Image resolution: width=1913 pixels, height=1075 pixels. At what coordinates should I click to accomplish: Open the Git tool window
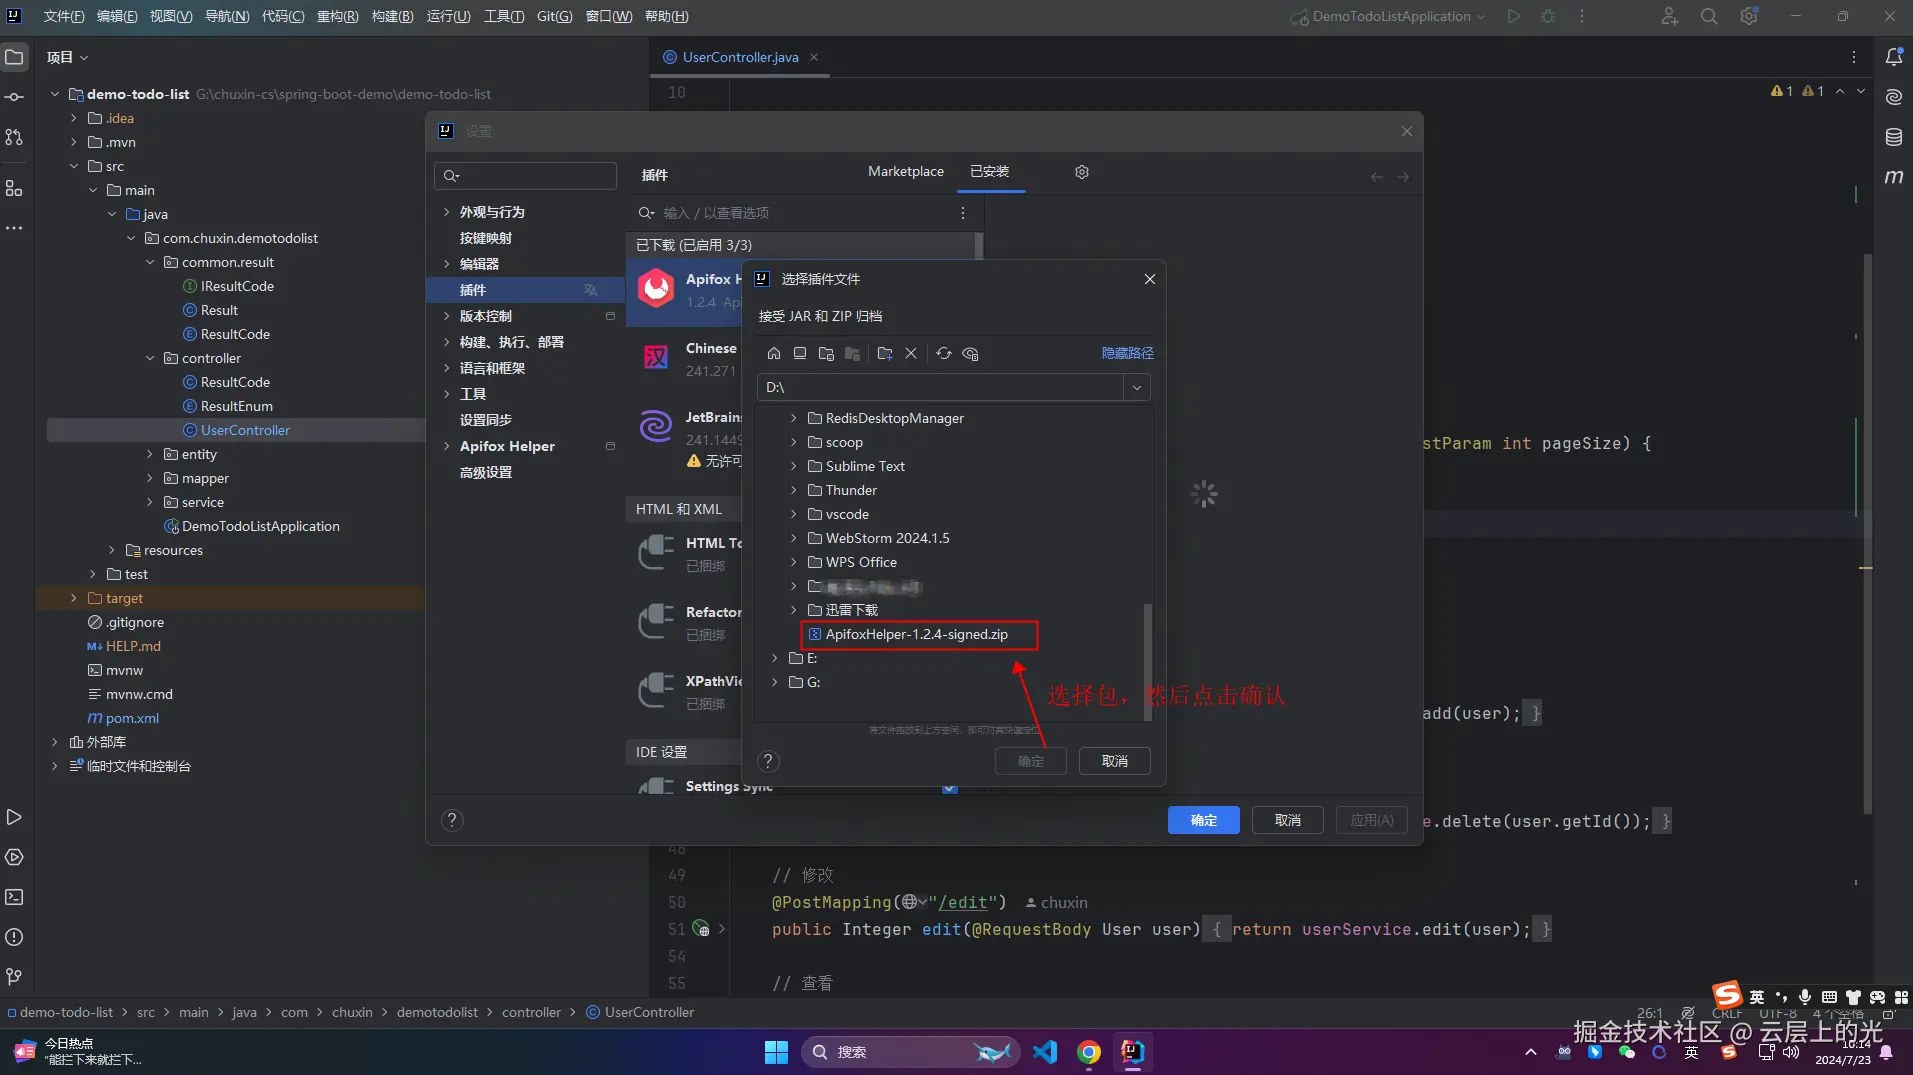pyautogui.click(x=14, y=976)
